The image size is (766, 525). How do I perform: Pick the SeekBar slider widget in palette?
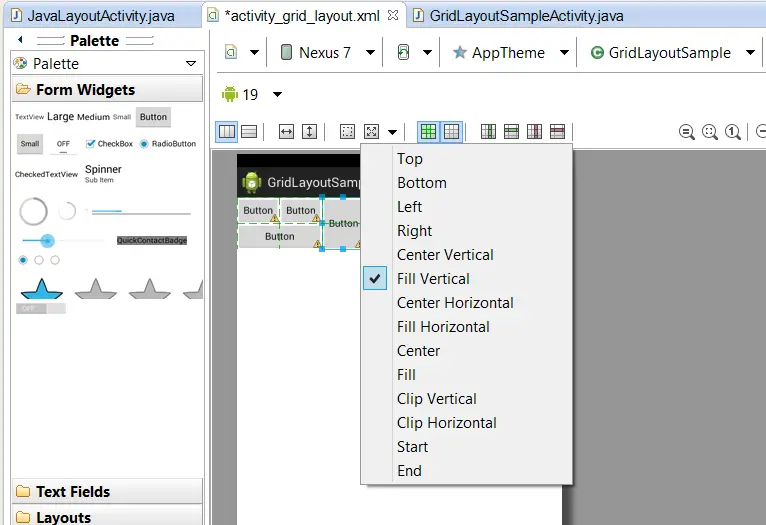64,240
